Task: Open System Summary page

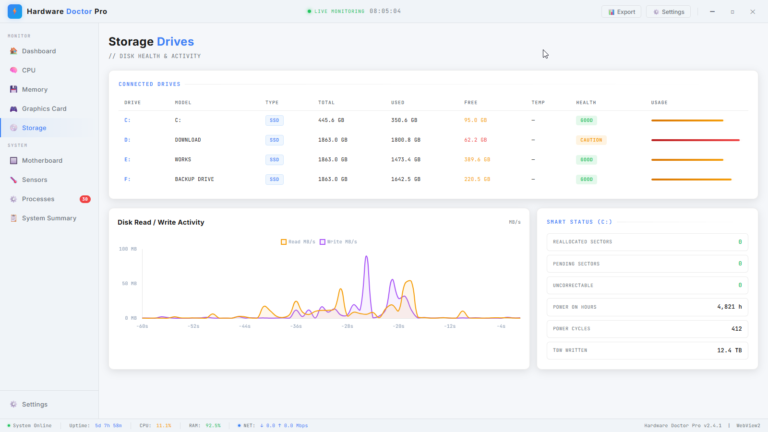Action: point(49,218)
